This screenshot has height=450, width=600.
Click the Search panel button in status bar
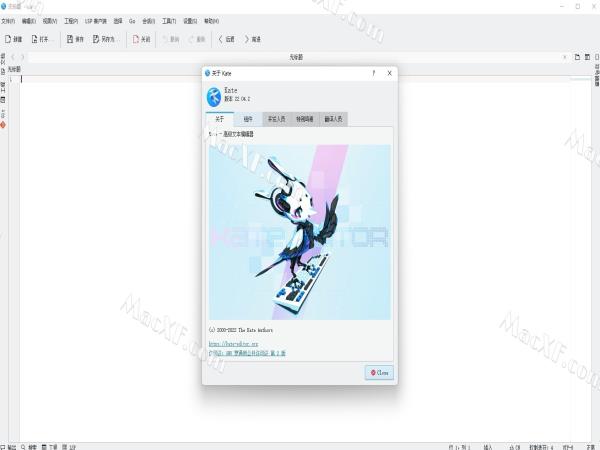point(29,447)
